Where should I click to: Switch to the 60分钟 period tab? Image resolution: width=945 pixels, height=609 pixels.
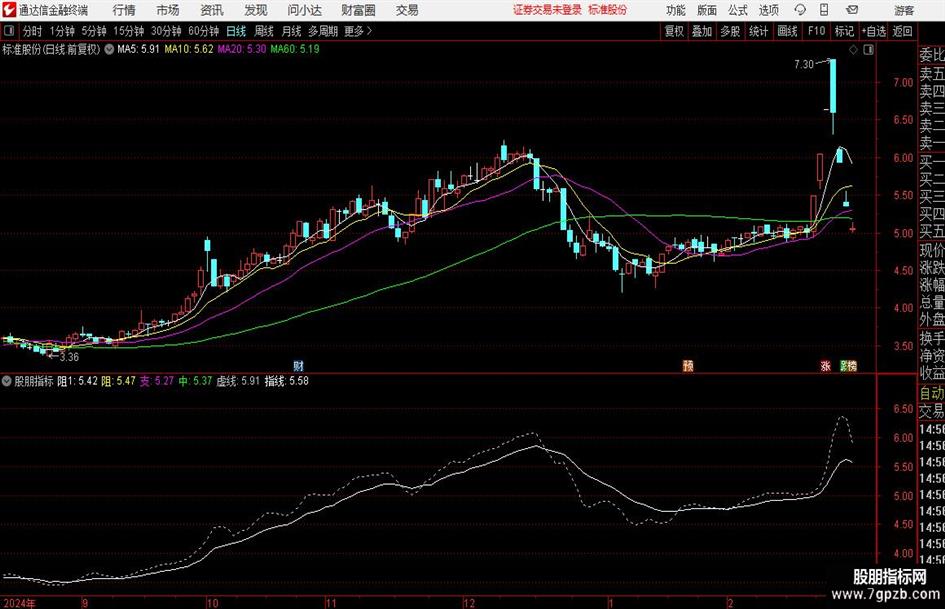pos(204,31)
